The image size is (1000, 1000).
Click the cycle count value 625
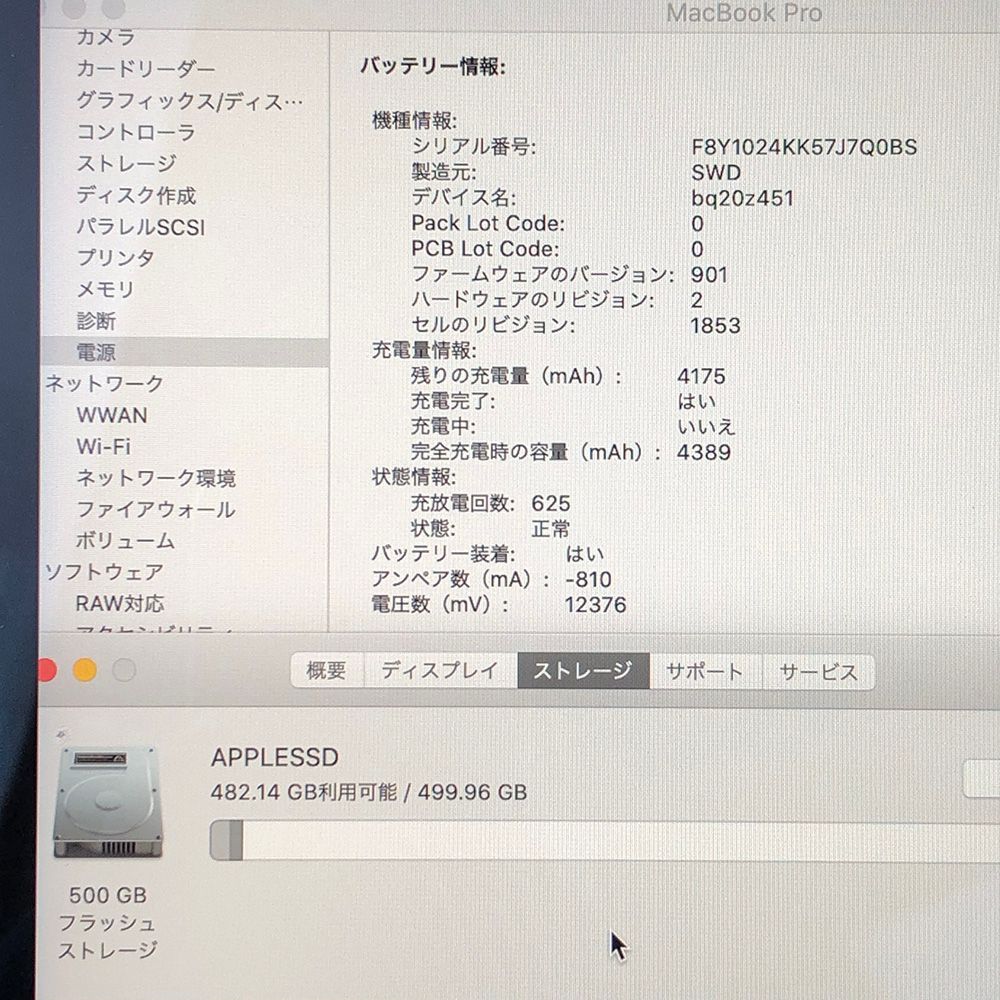tap(551, 503)
